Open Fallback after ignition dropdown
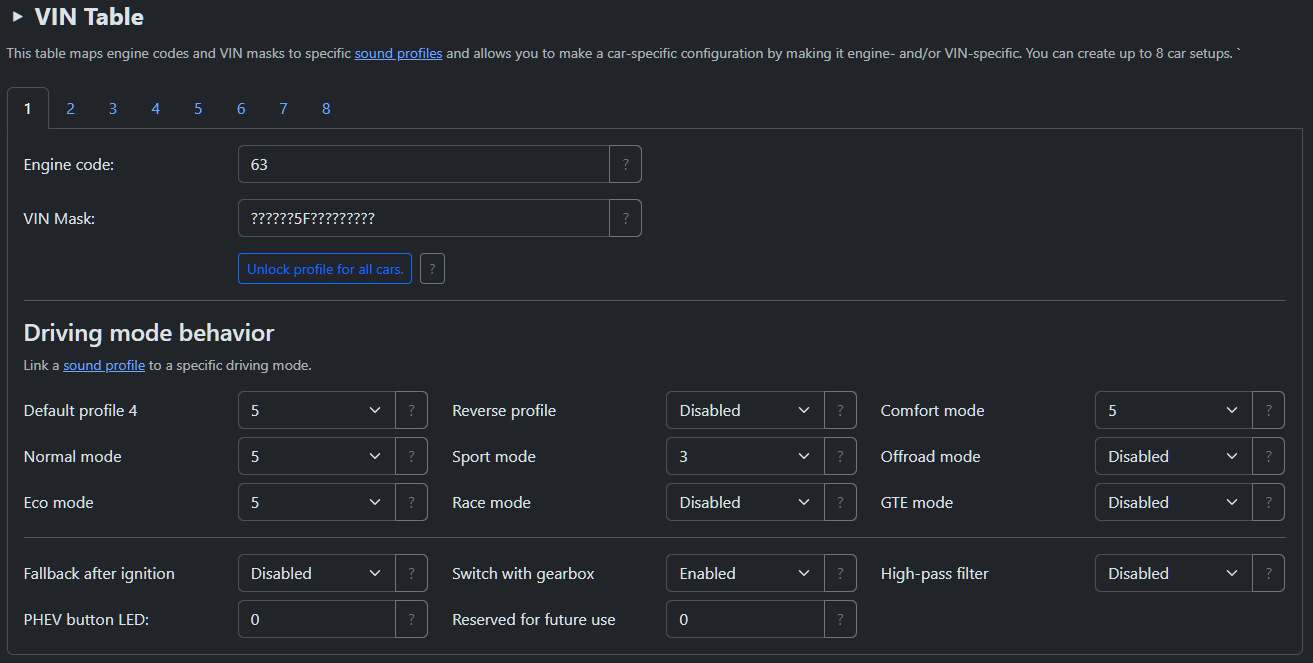 click(x=317, y=573)
